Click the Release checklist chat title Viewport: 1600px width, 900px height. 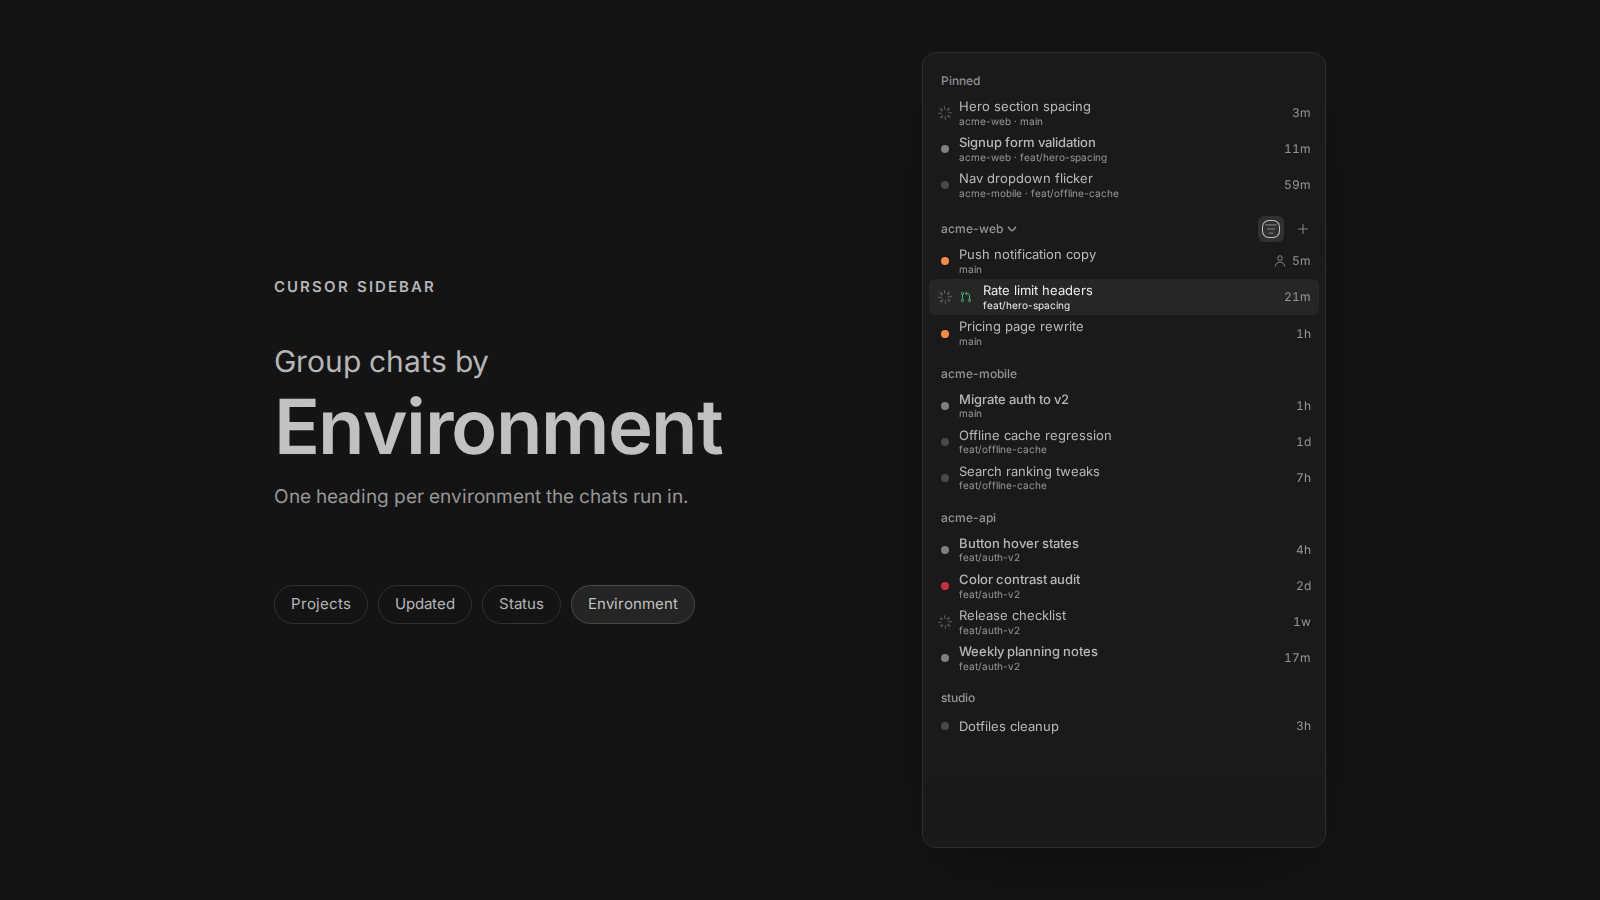click(1012, 615)
